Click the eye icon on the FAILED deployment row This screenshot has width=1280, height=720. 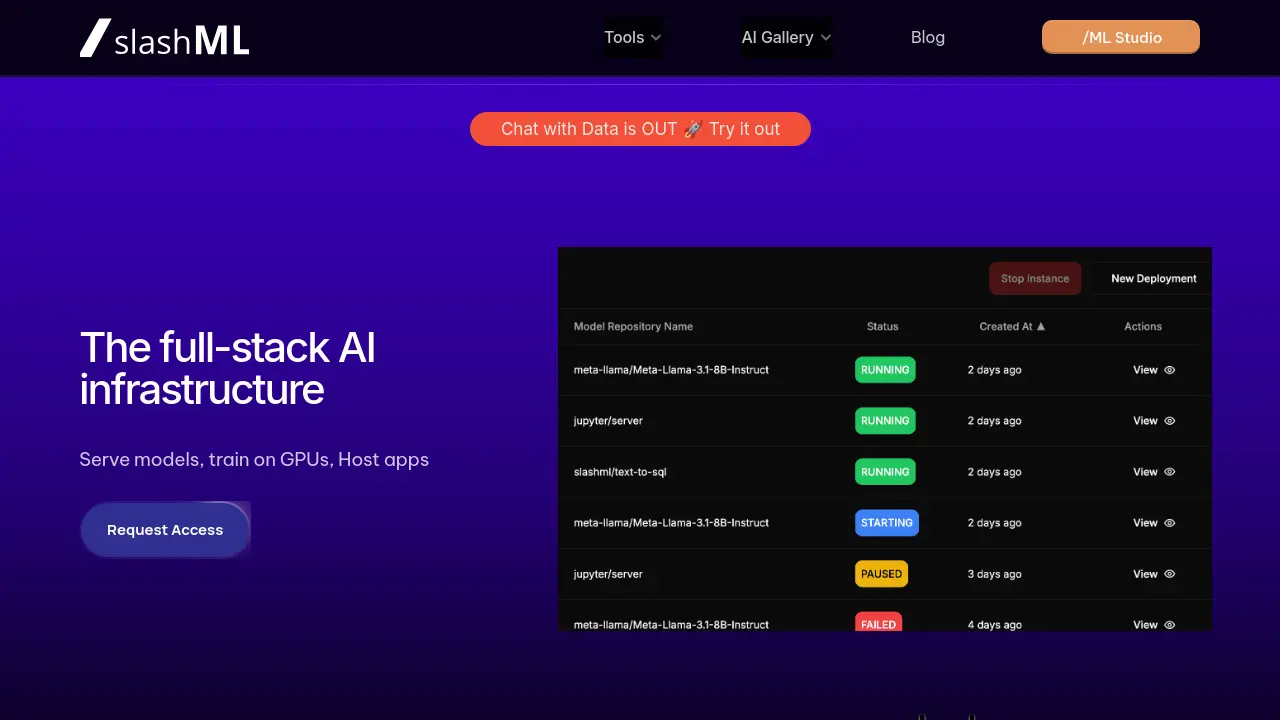(1167, 624)
